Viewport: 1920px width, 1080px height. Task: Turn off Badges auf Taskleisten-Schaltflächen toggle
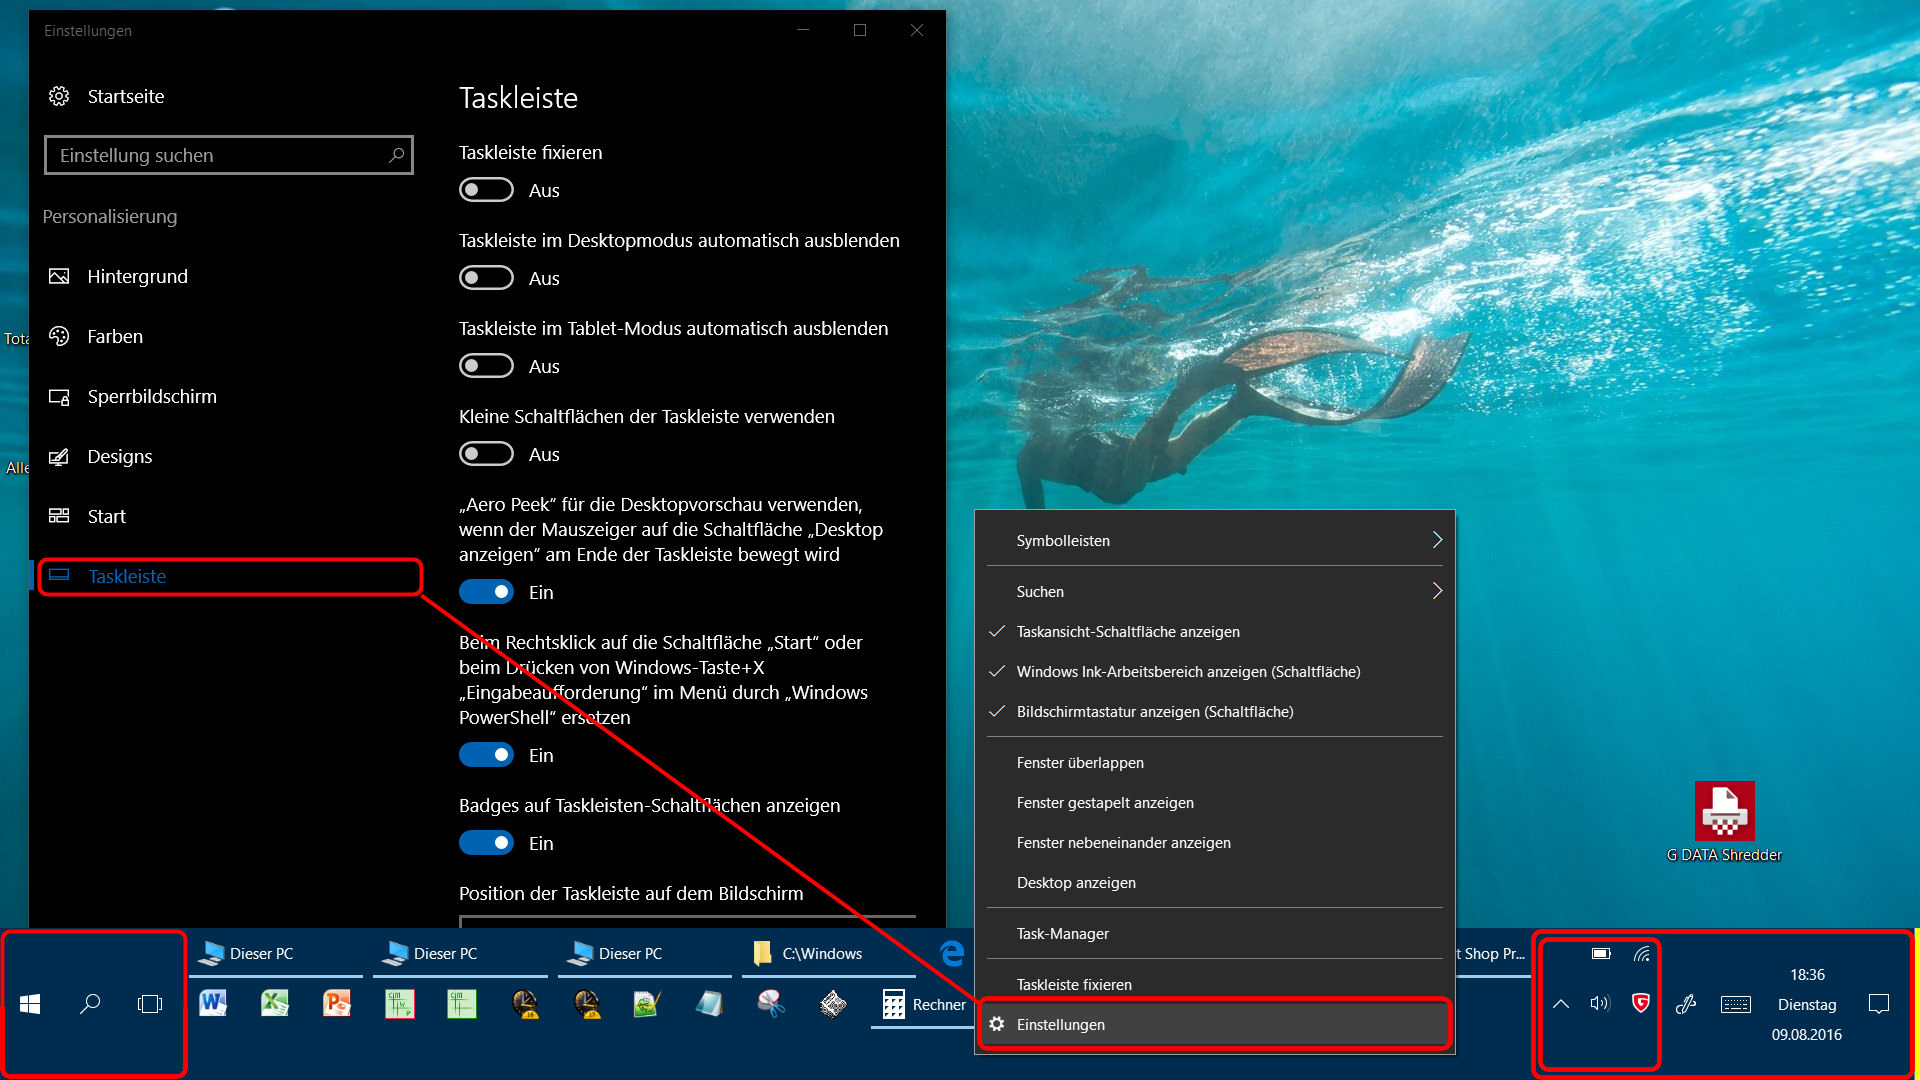(x=486, y=843)
